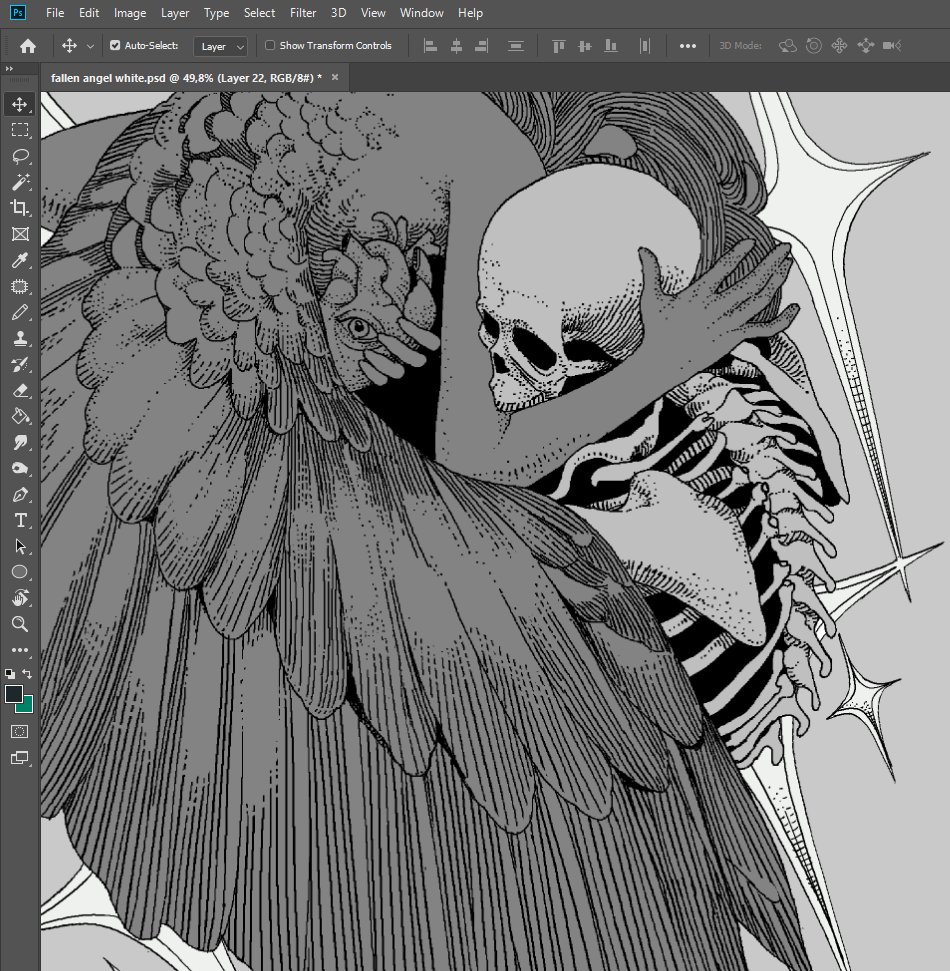The width and height of the screenshot is (950, 971).
Task: Enable Show Transform Controls
Action: point(270,45)
